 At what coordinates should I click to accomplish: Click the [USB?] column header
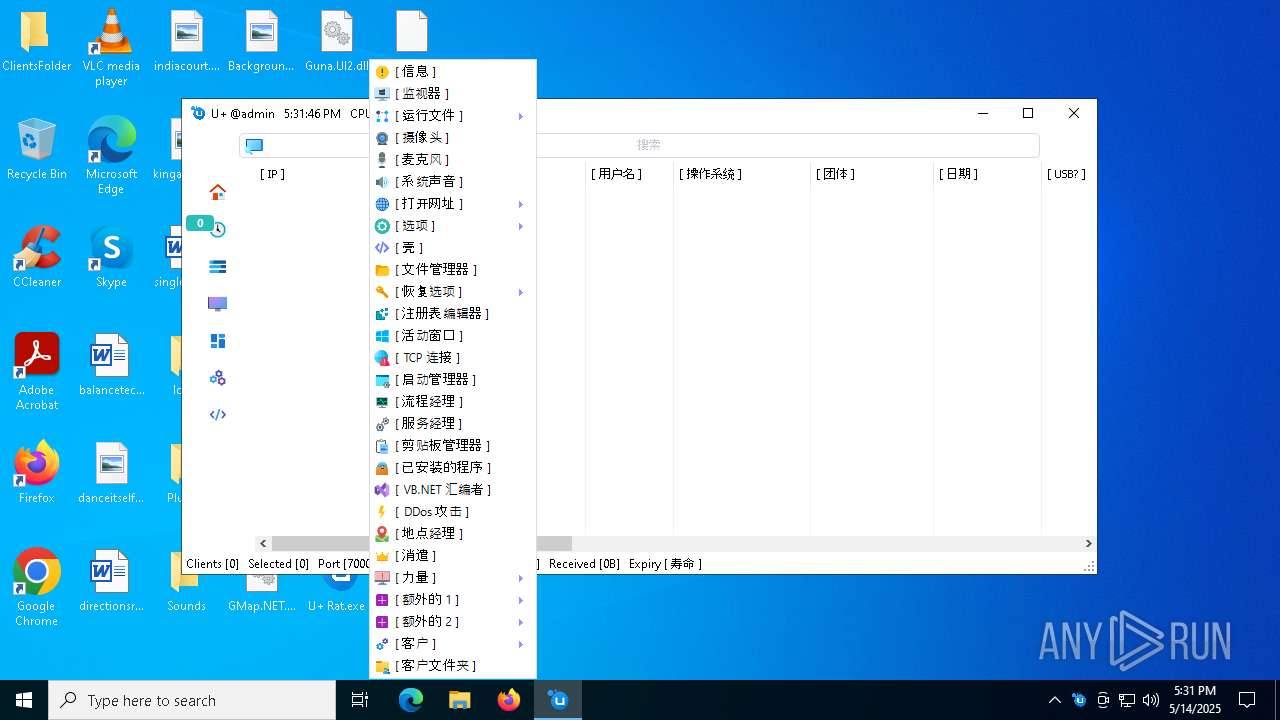(1066, 174)
